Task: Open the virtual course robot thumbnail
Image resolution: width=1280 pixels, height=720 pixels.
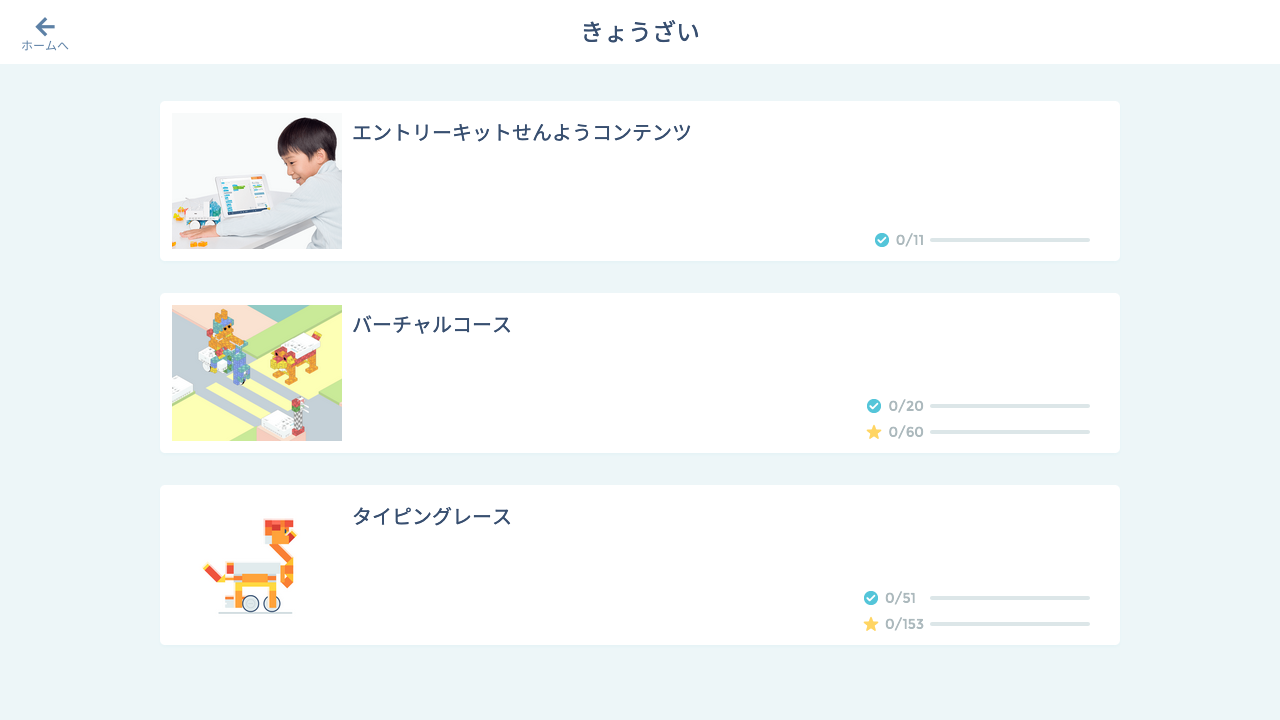Action: [x=257, y=373]
